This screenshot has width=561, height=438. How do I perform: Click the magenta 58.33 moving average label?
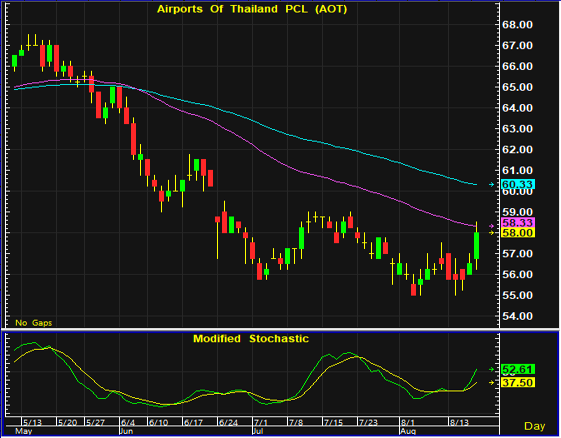[518, 223]
